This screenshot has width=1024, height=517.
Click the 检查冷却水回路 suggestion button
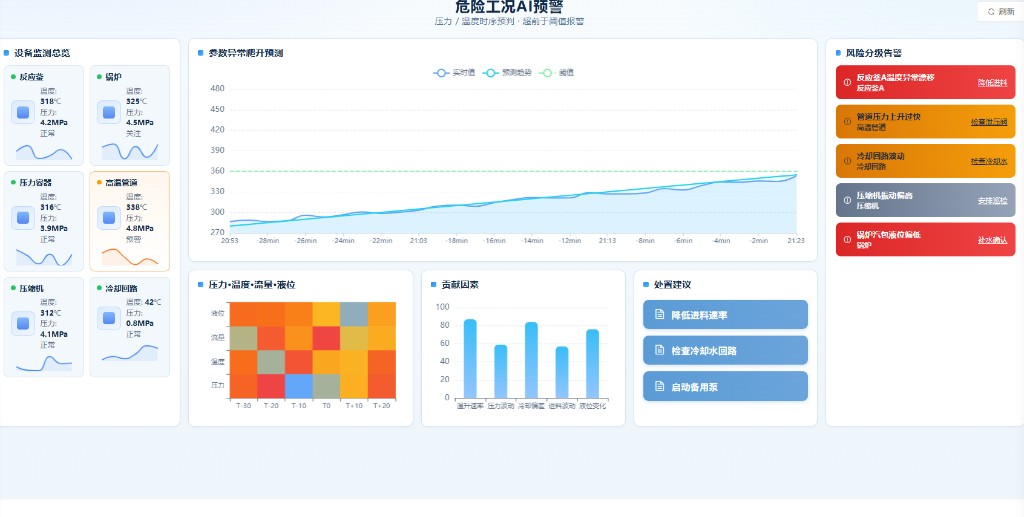[x=725, y=351]
